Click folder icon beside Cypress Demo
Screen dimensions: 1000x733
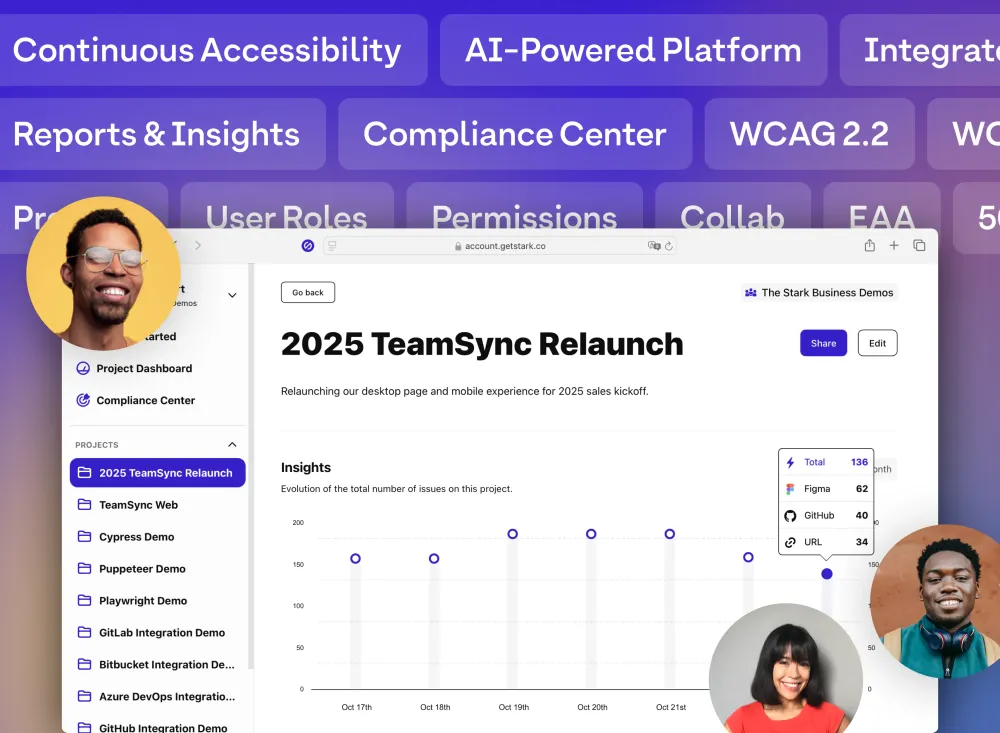click(x=84, y=537)
